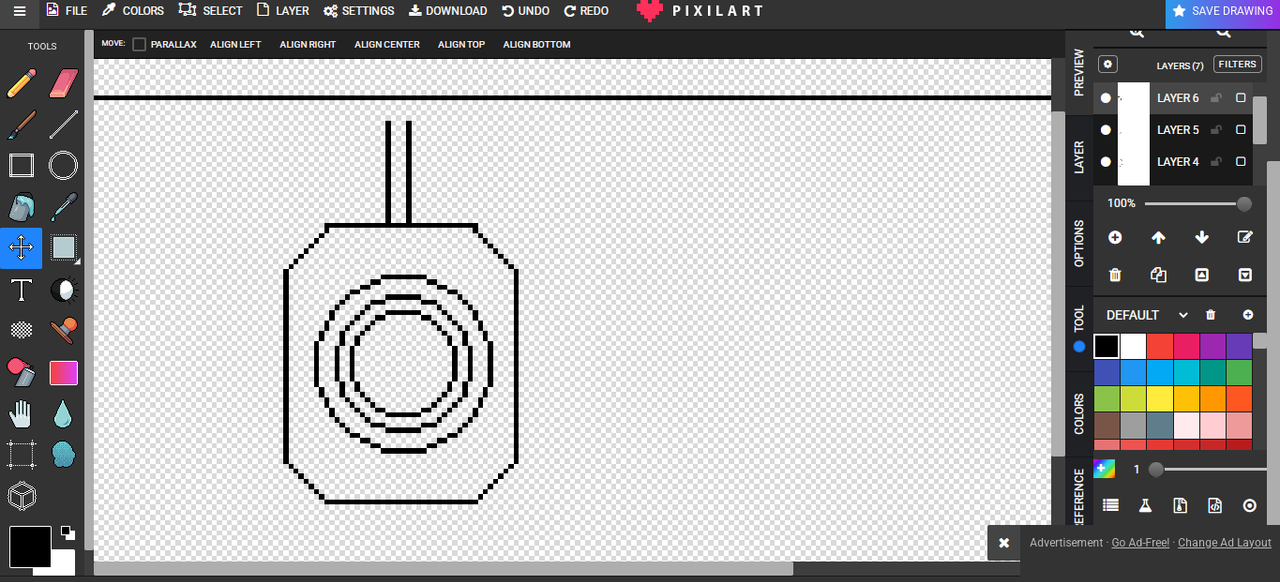Screen dimensions: 1280x582
Task: Select the Hand pan tool
Action: coord(21,413)
